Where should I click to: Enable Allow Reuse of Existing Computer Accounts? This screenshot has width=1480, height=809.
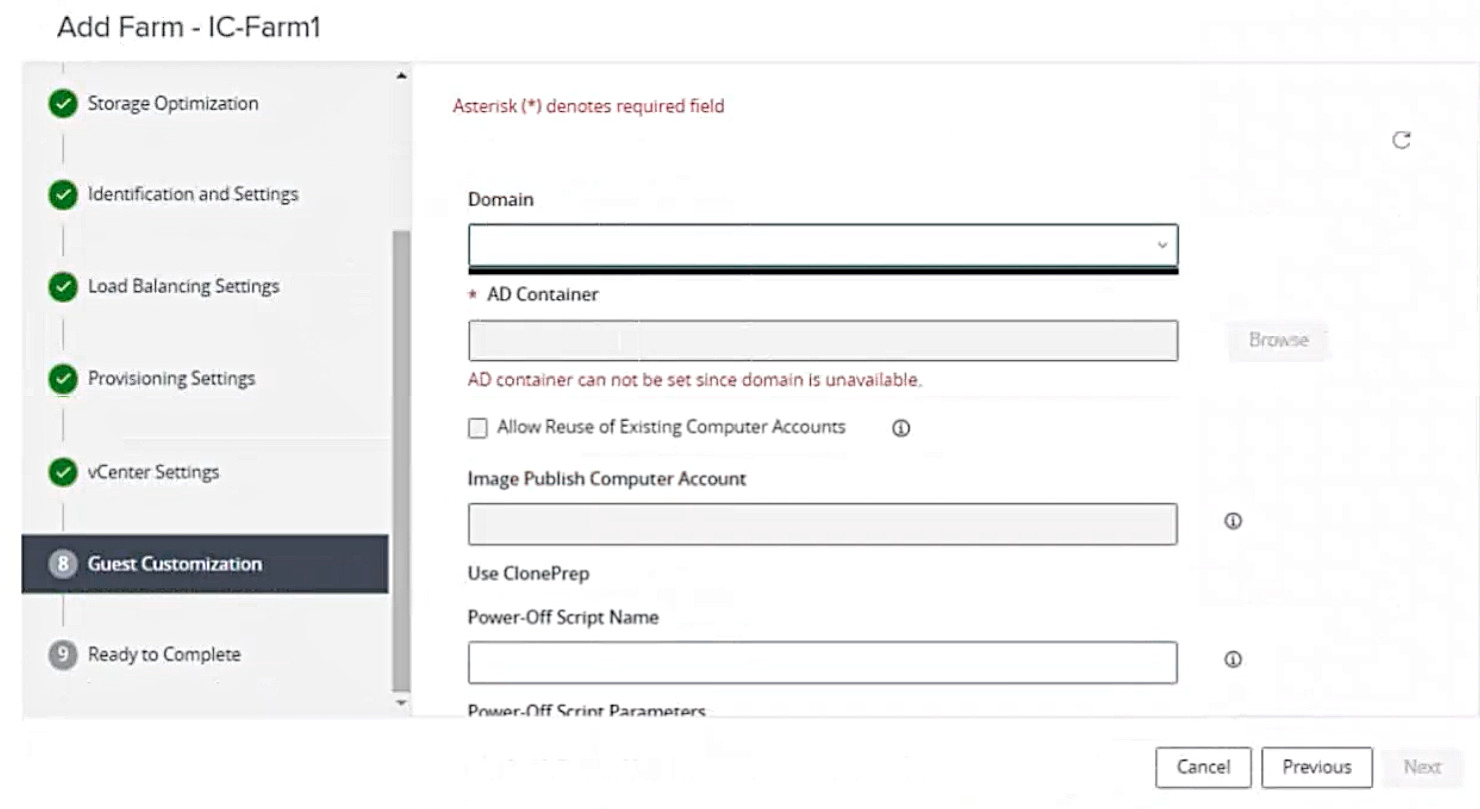click(x=478, y=428)
